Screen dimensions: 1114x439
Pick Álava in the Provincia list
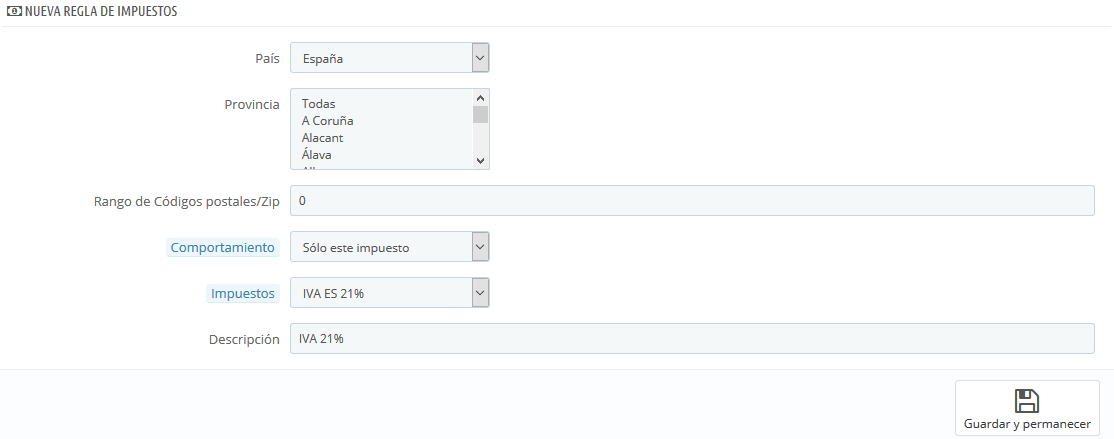click(x=317, y=155)
